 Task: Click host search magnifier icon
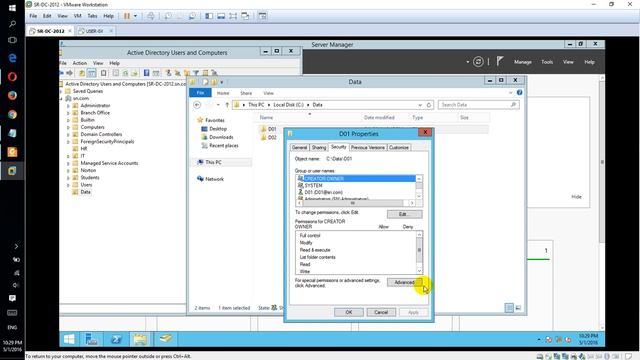coord(12,24)
